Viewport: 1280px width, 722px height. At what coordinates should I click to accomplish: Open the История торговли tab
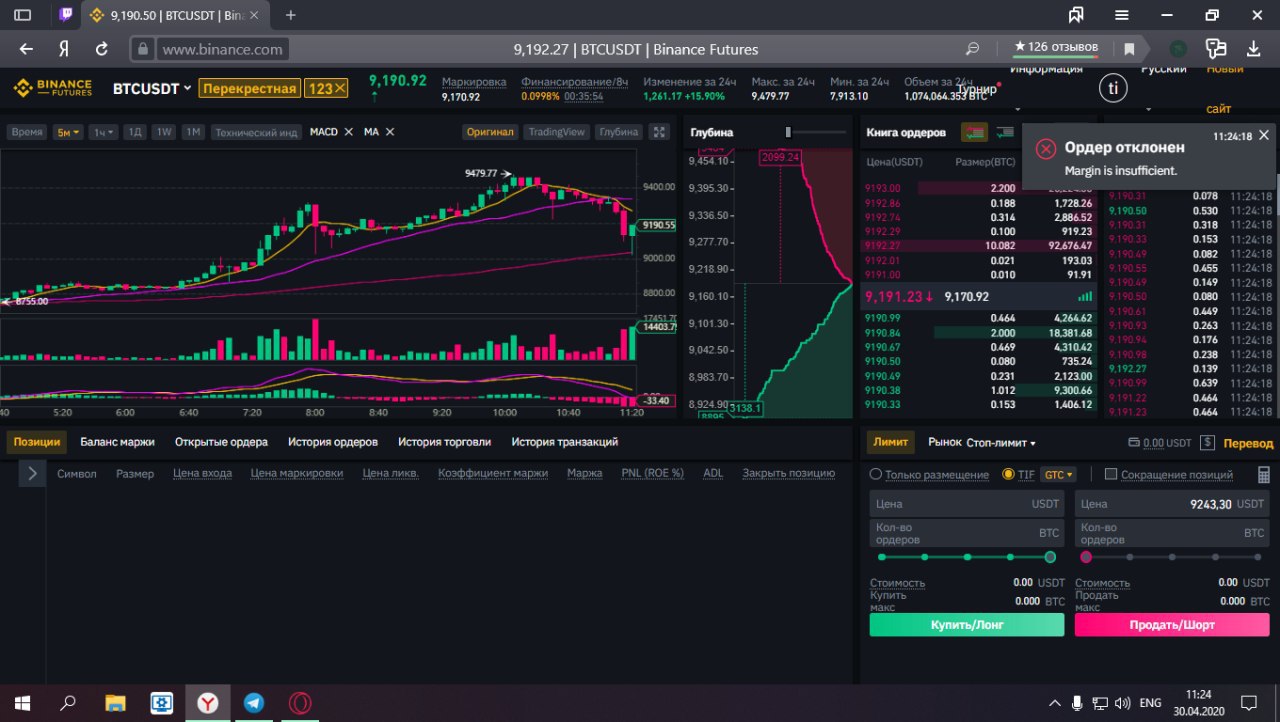click(x=445, y=442)
